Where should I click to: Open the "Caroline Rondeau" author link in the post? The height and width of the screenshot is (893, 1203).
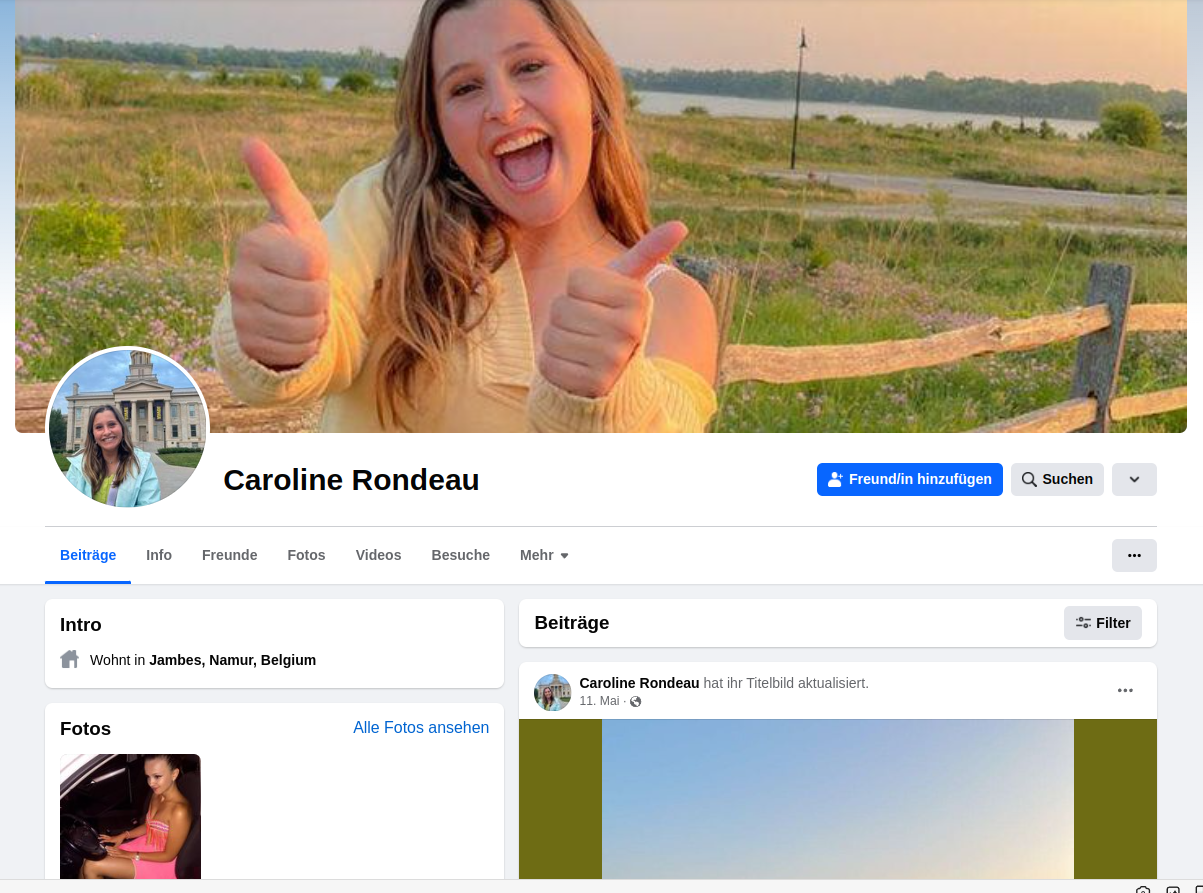coord(639,683)
